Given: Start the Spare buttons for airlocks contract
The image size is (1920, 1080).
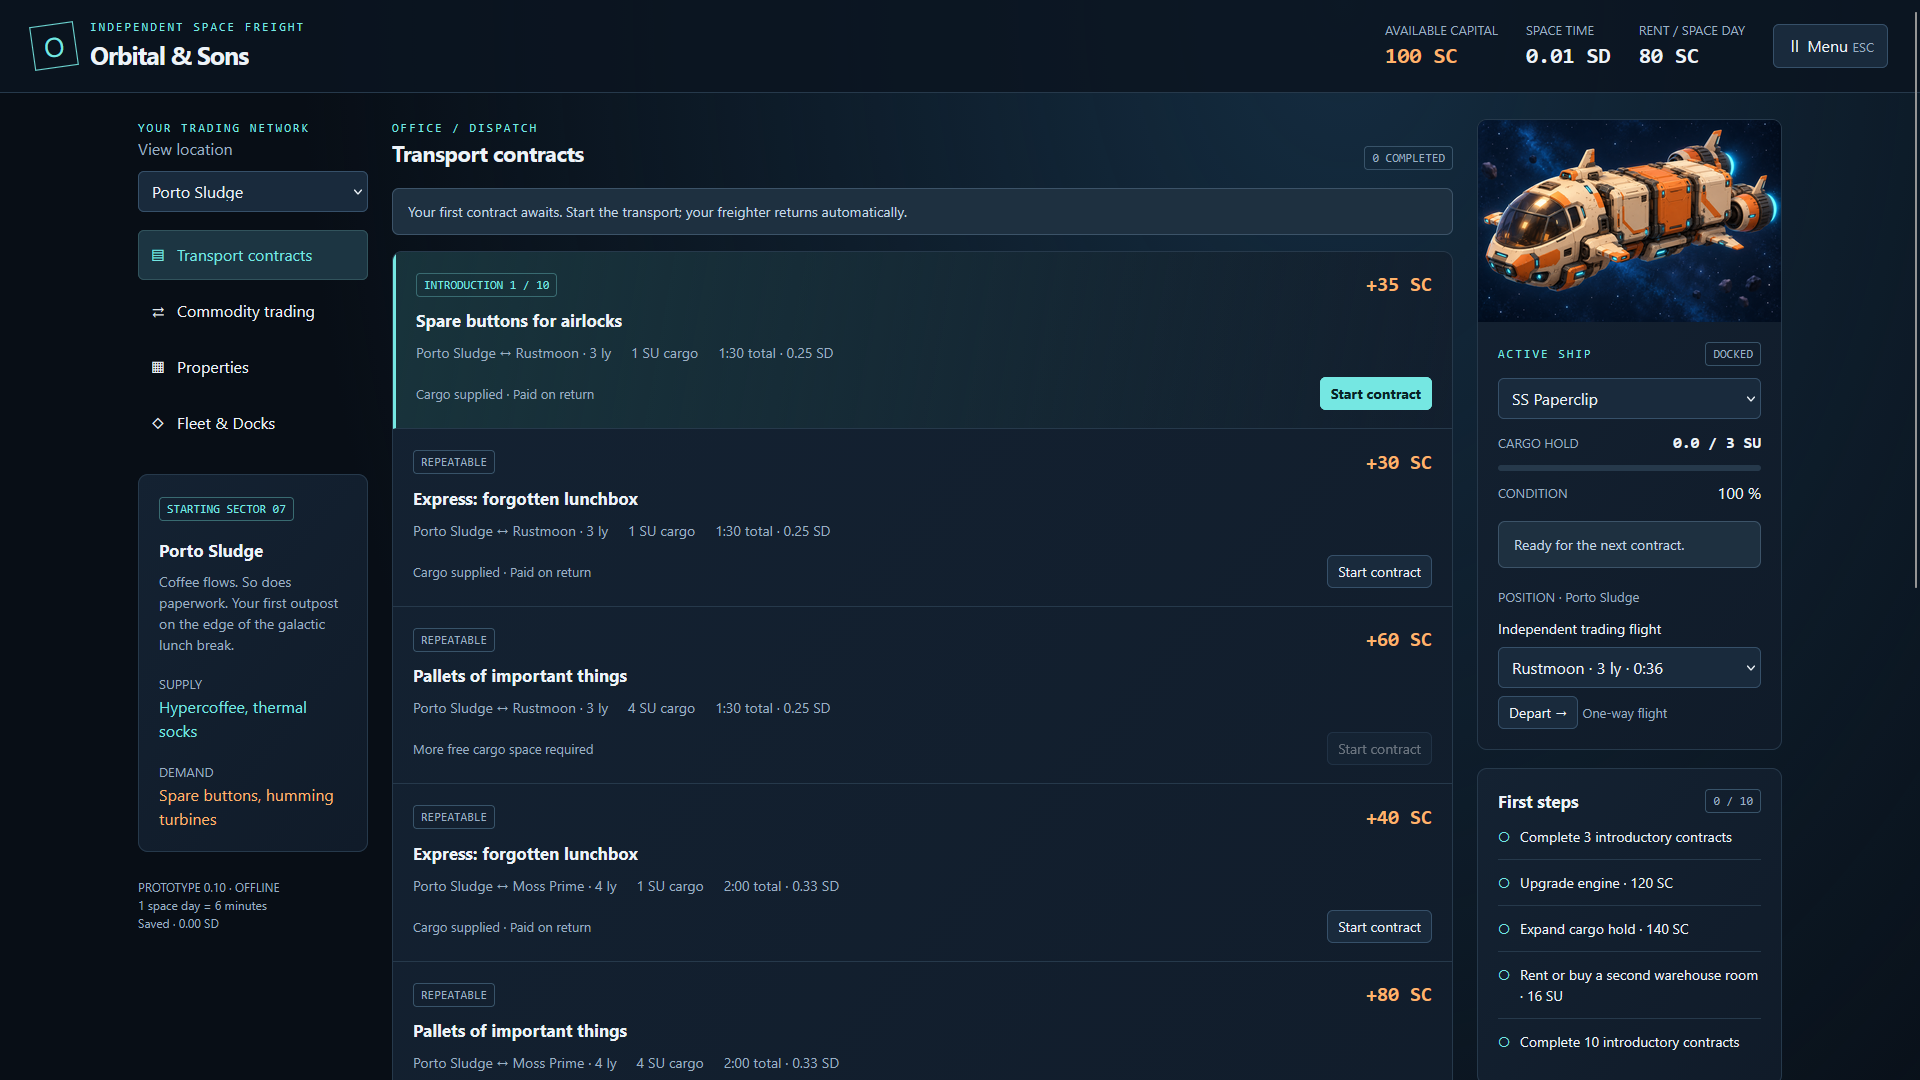Looking at the screenshot, I should coord(1375,394).
